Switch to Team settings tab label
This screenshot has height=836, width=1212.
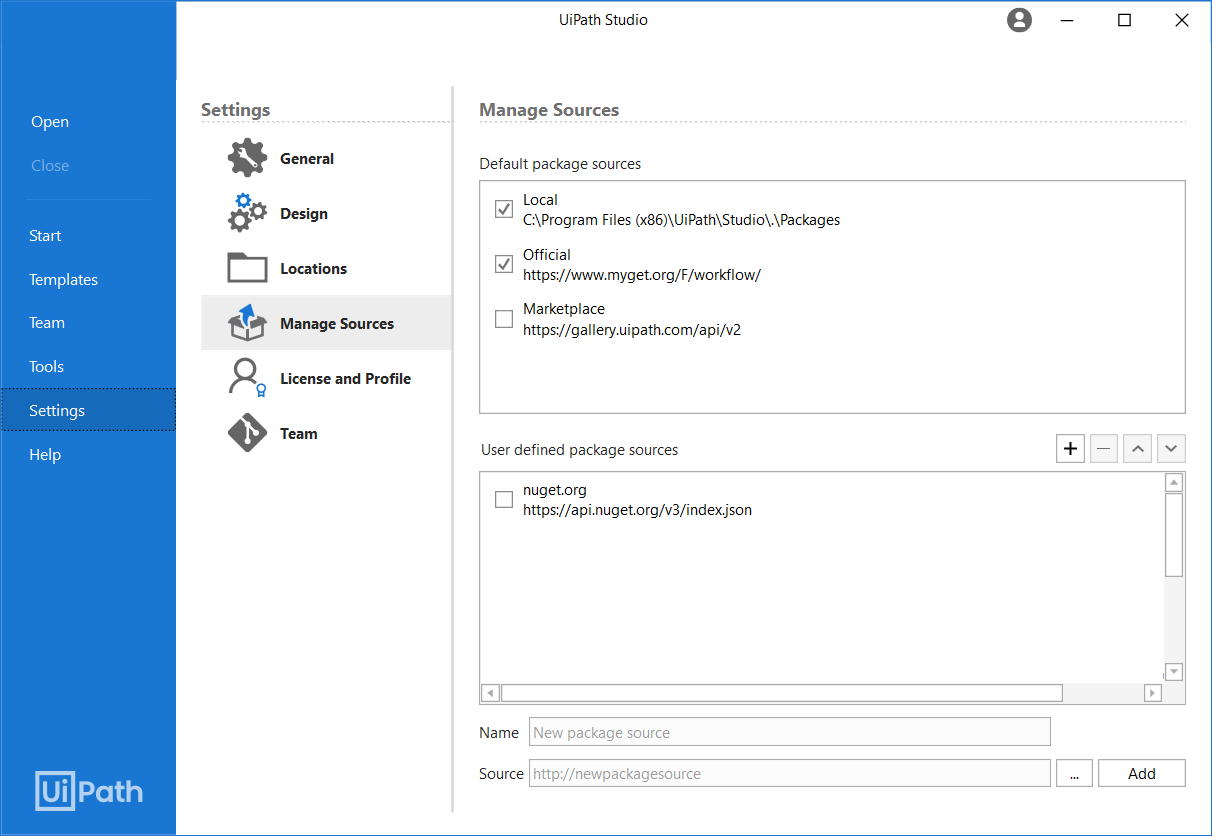pyautogui.click(x=299, y=434)
